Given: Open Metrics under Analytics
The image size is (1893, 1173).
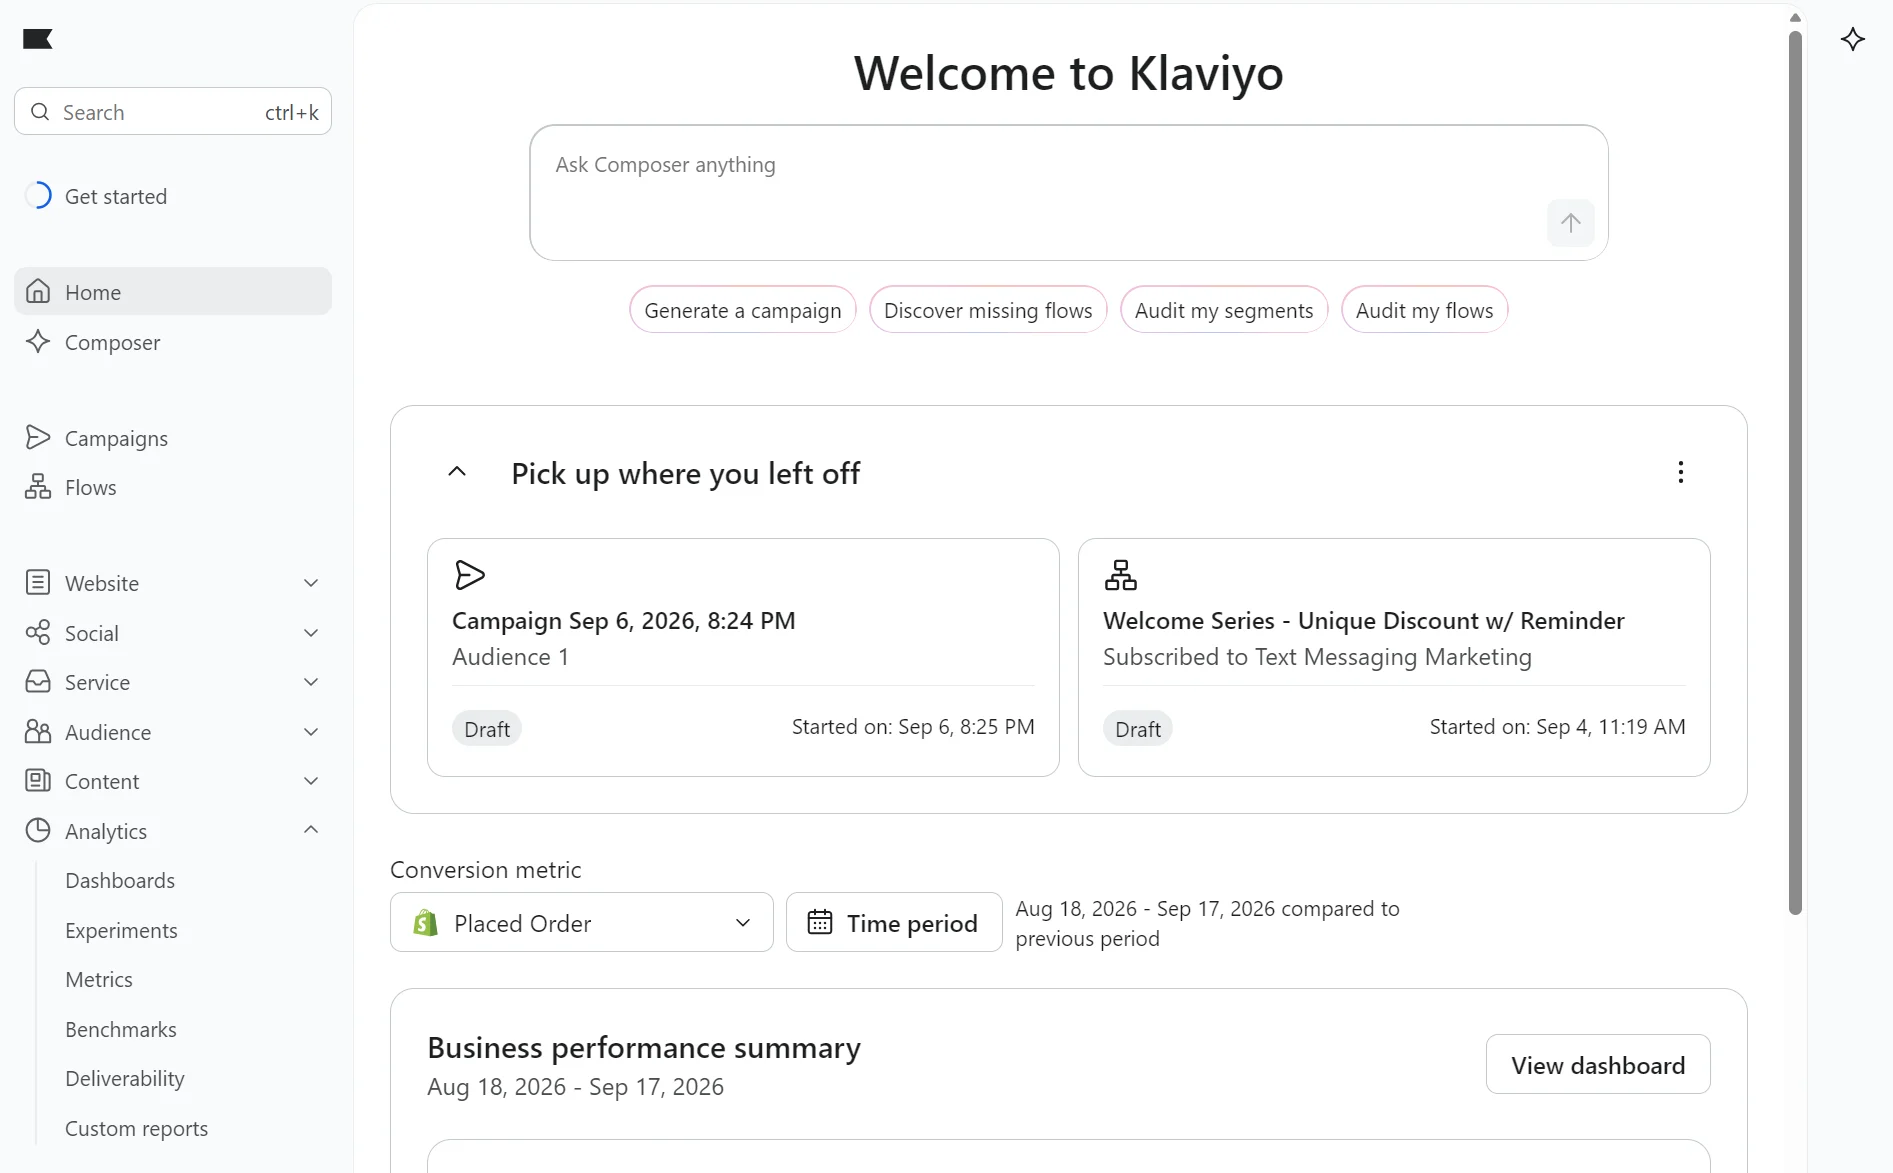Looking at the screenshot, I should [99, 979].
